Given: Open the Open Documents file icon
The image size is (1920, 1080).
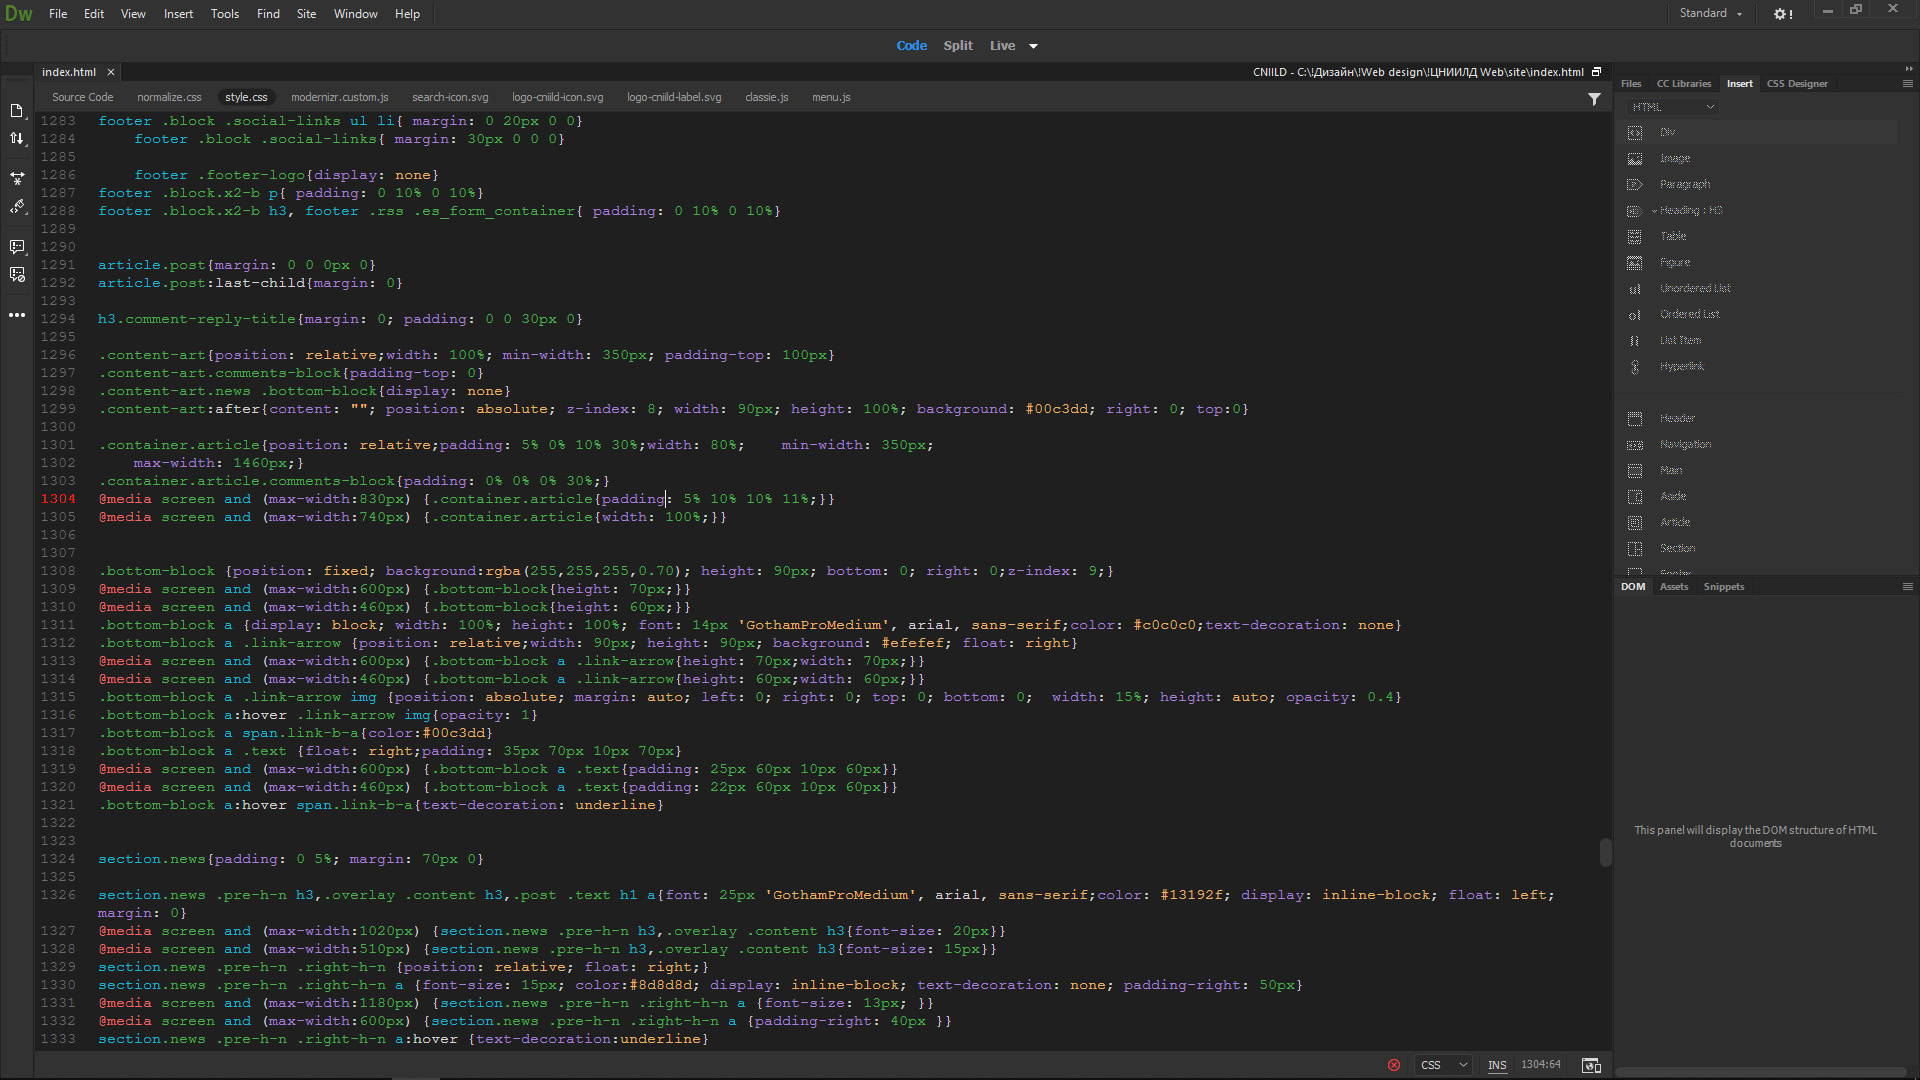Looking at the screenshot, I should click(x=17, y=111).
